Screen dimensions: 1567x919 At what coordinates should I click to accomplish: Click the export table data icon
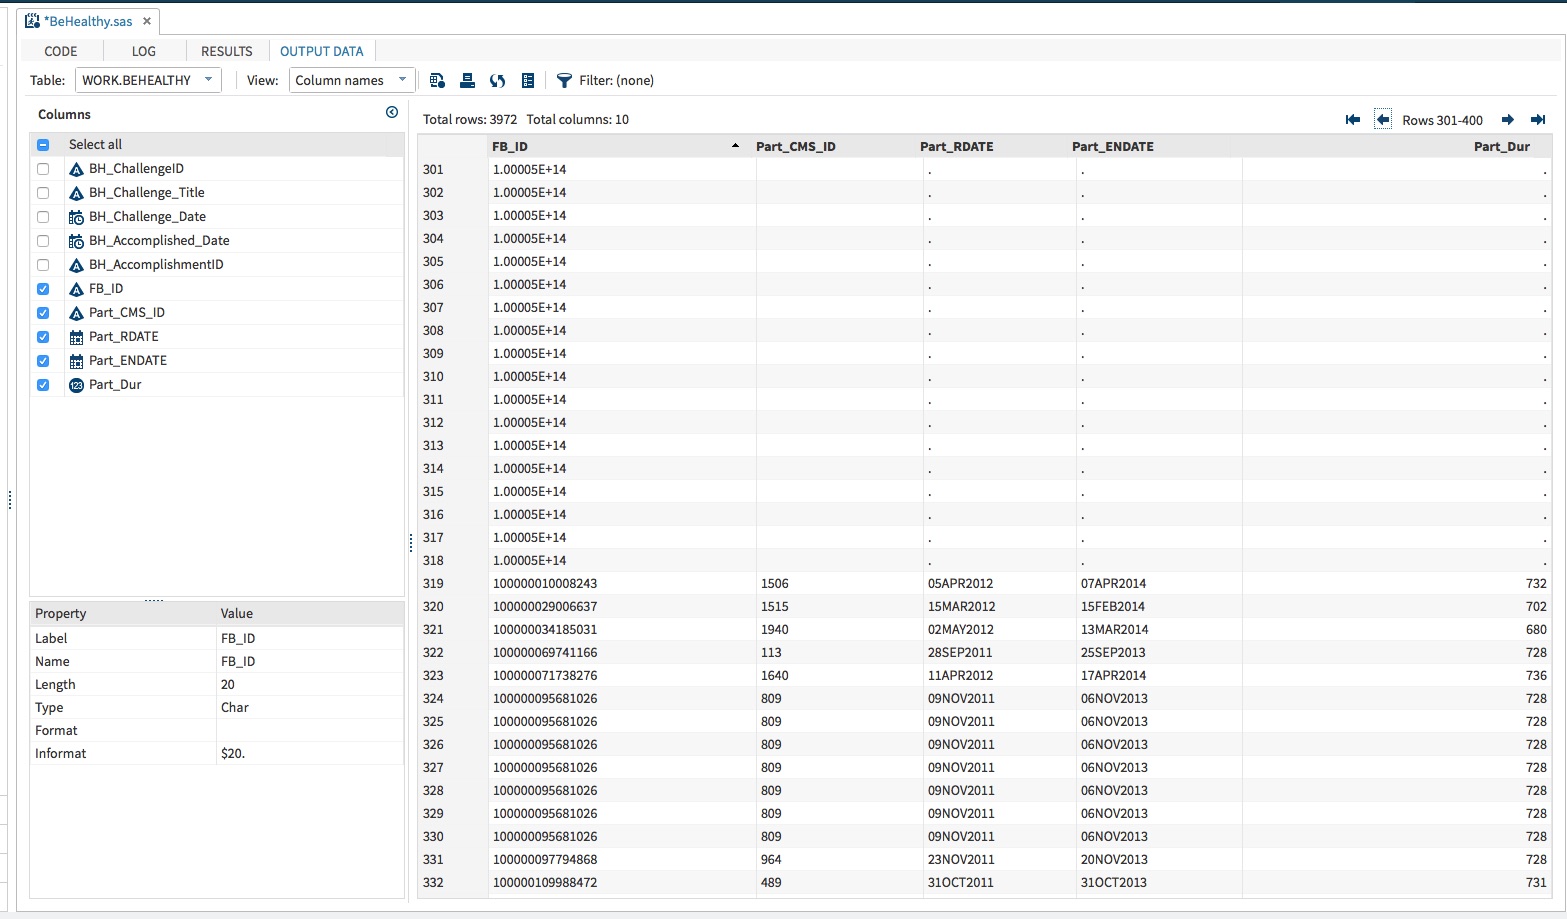click(437, 81)
